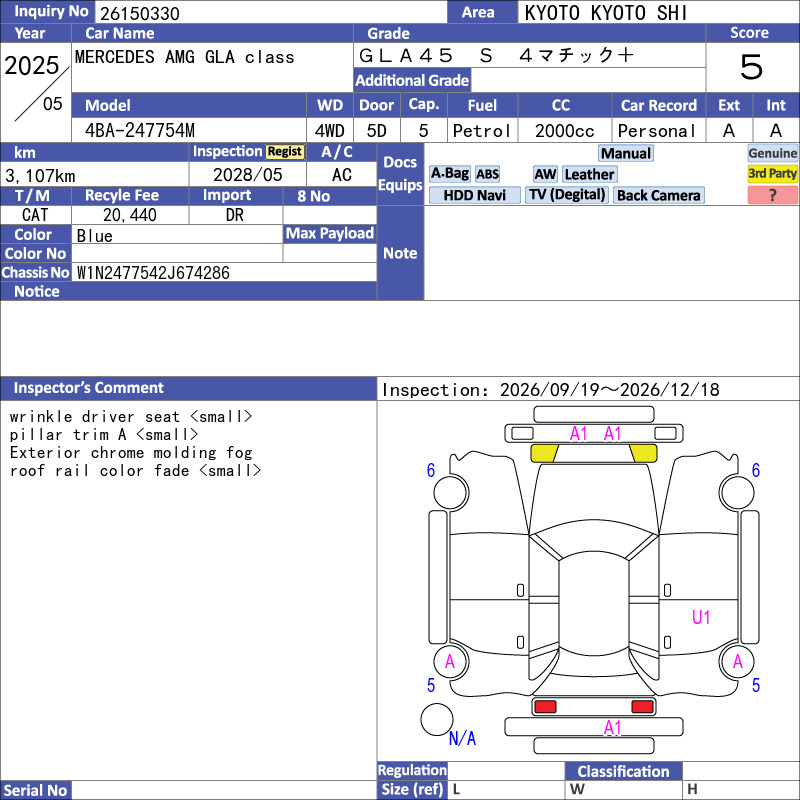800x800 pixels.
Task: Click the Manual docs badge
Action: coord(626,153)
